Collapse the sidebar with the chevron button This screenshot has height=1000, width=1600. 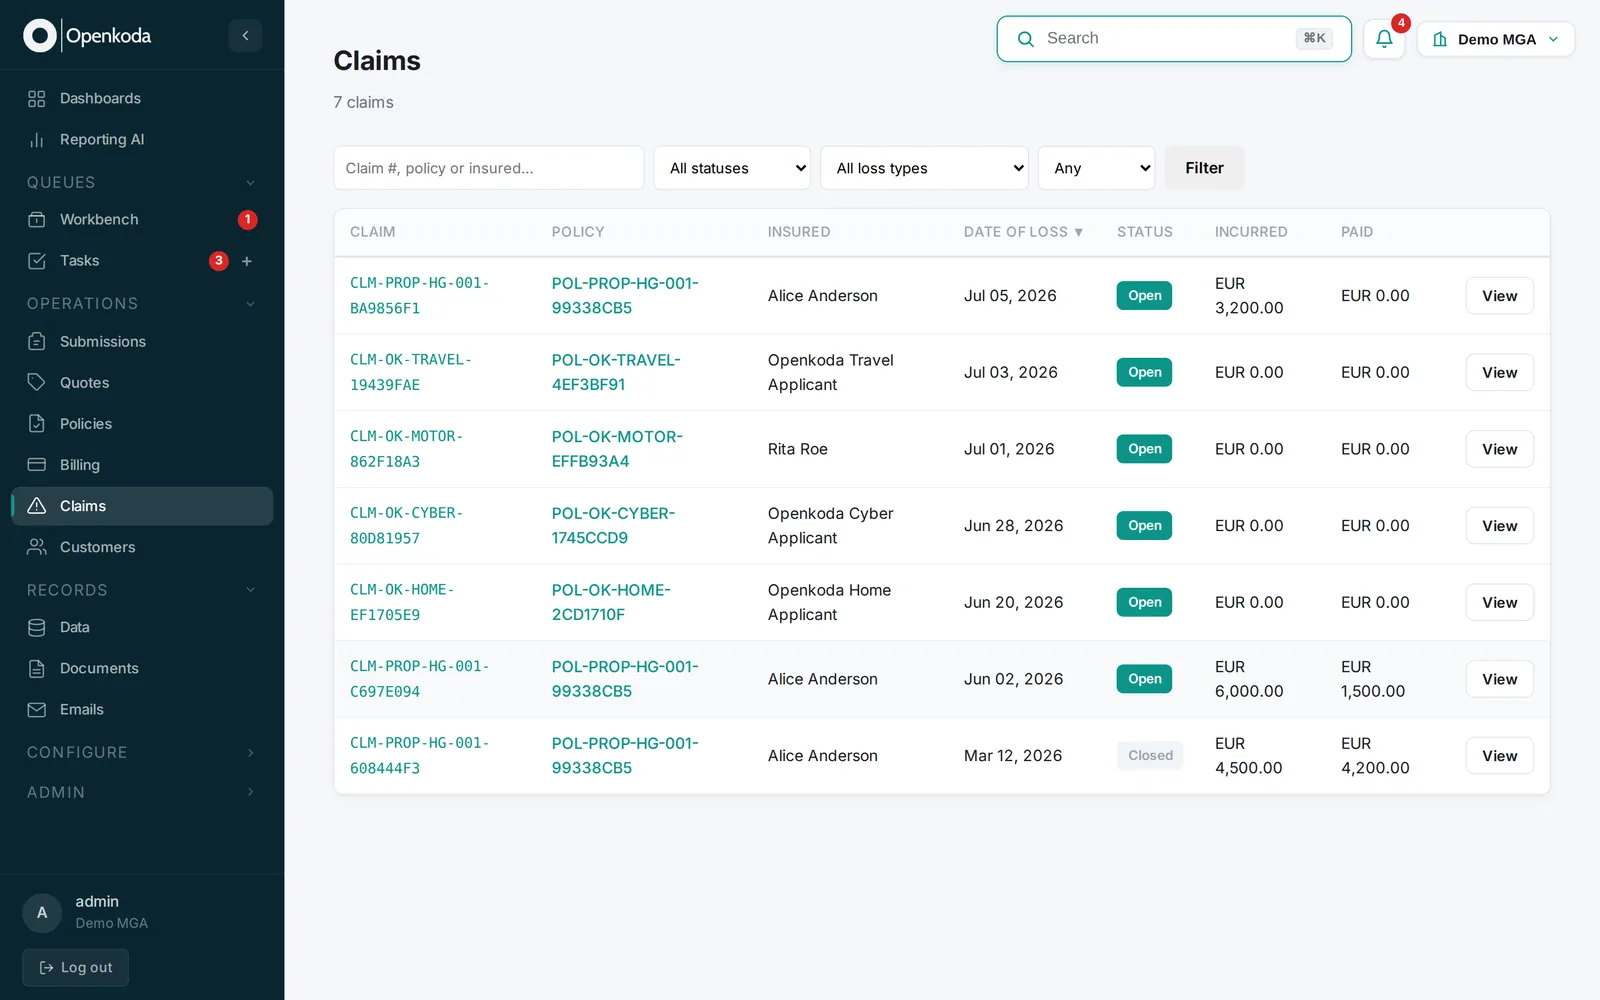(245, 36)
